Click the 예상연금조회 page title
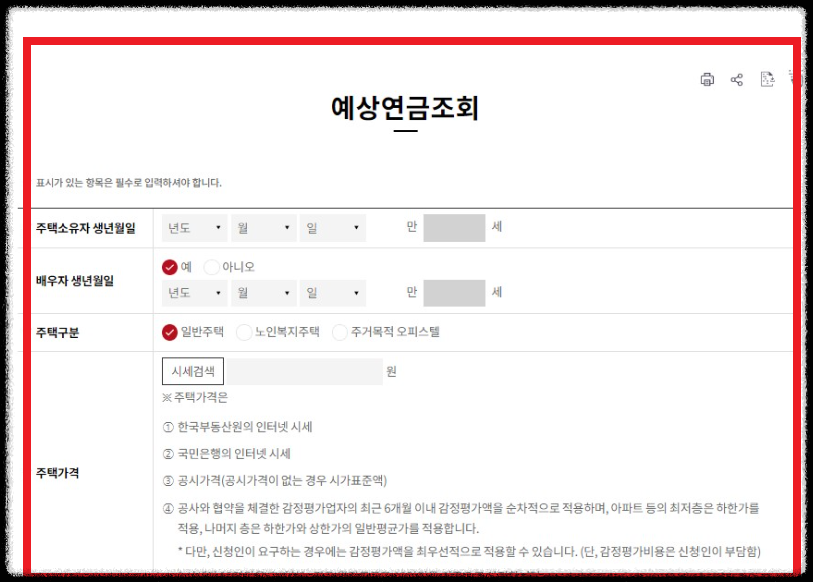 click(x=405, y=108)
